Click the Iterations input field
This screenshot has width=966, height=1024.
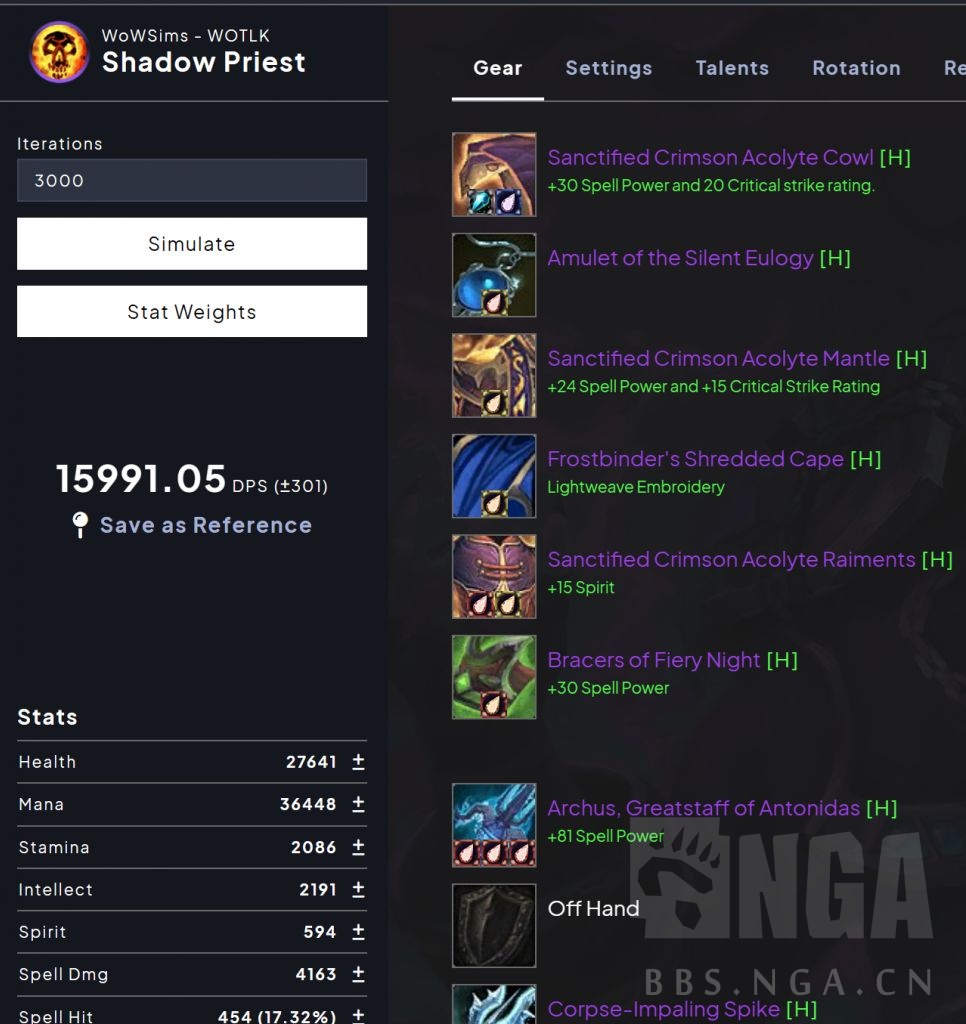click(x=192, y=180)
